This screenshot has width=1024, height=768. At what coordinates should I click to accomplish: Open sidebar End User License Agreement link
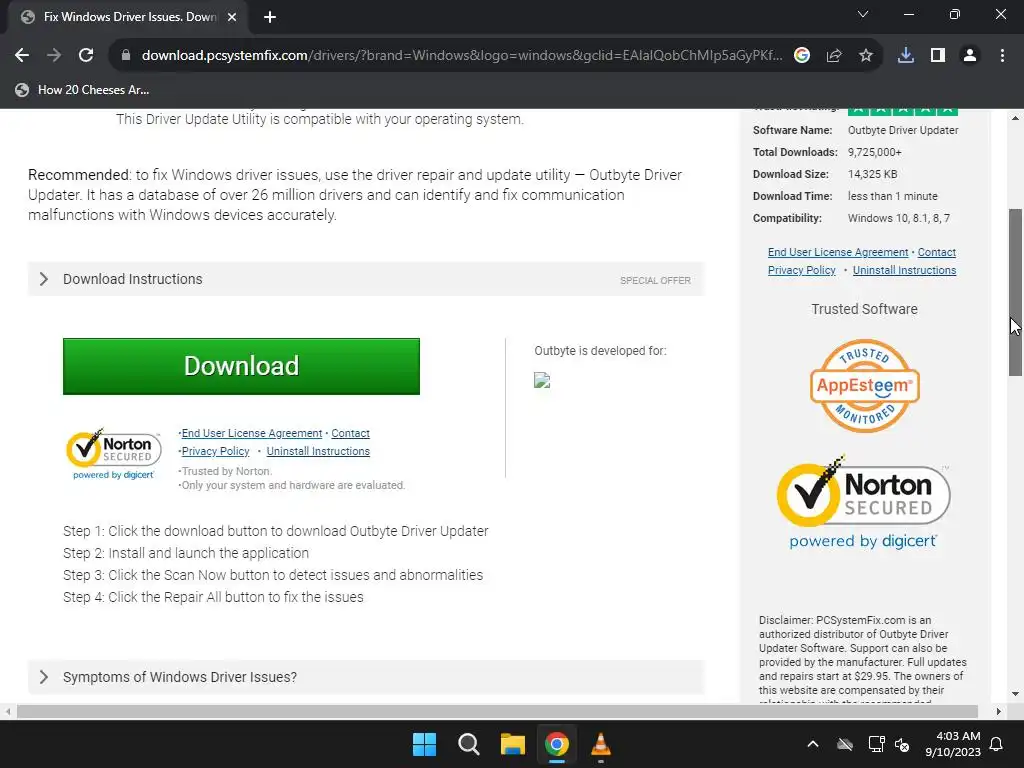pos(838,252)
